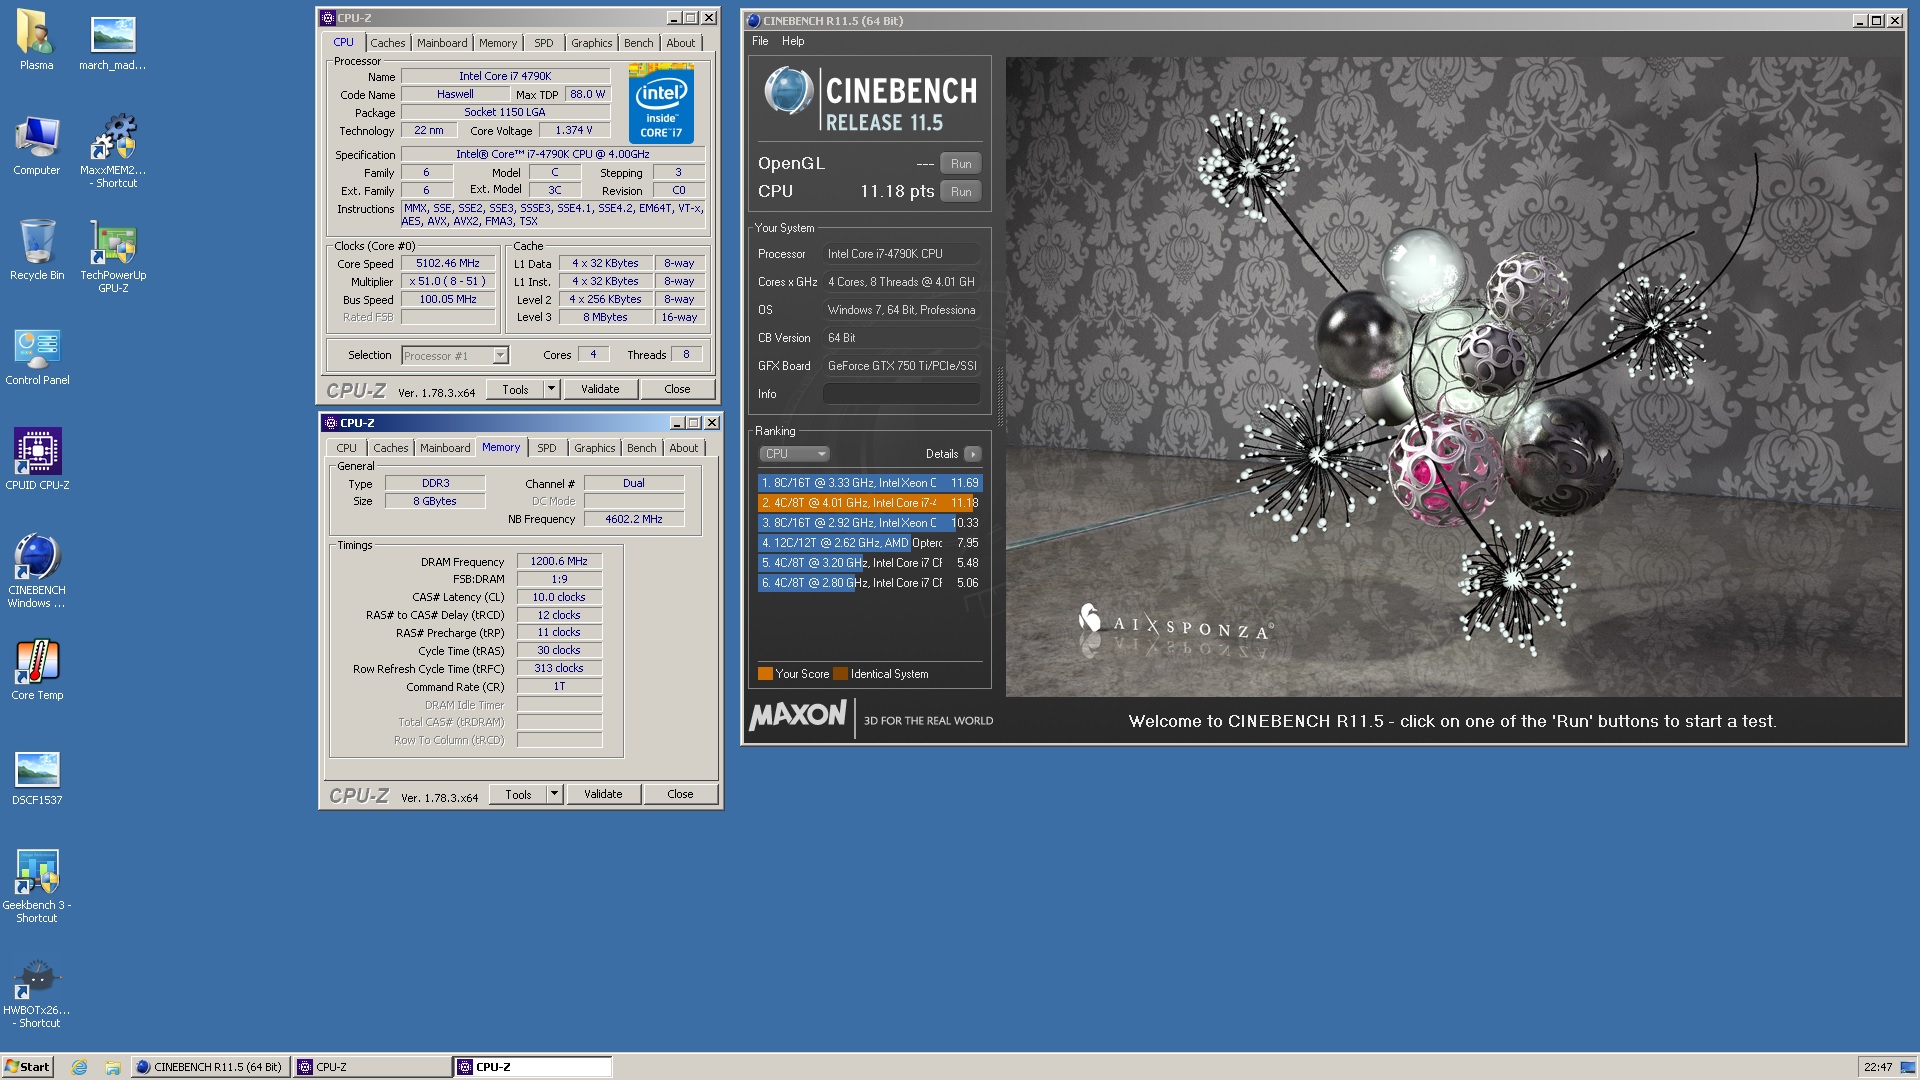Click the Start button
1920x1080 pixels.
27,1067
